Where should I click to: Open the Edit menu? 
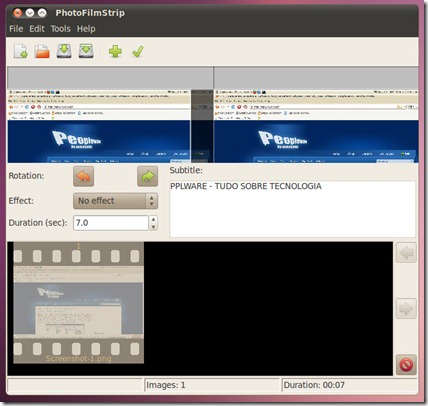coord(37,29)
